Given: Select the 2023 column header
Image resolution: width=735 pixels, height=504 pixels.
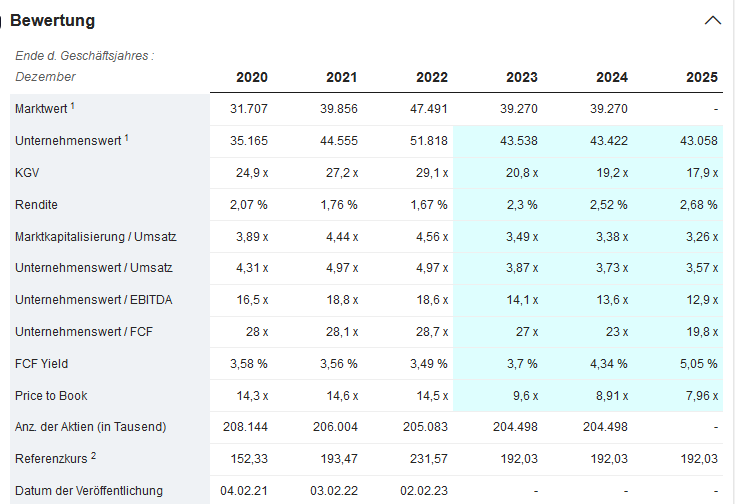Looking at the screenshot, I should tap(521, 78).
